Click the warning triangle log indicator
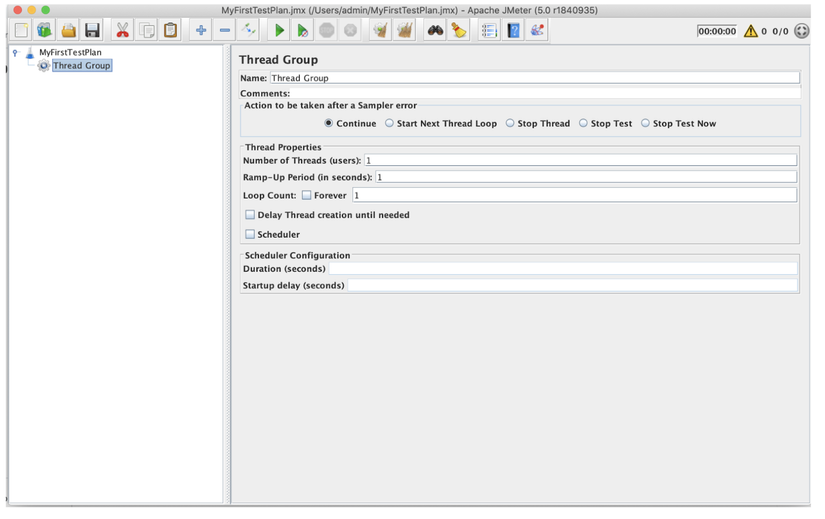Screen dimensions: 825x519 pyautogui.click(x=751, y=31)
